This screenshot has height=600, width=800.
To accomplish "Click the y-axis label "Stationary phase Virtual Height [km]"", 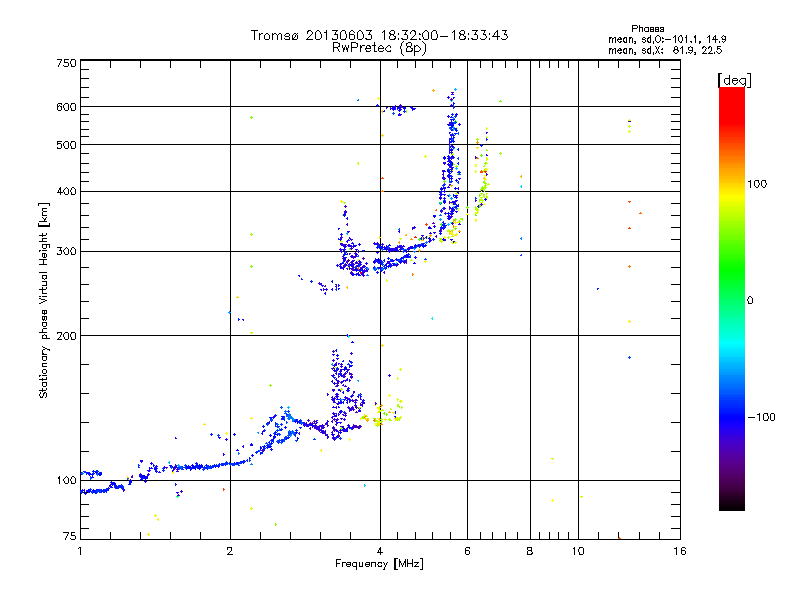I will click(x=43, y=300).
